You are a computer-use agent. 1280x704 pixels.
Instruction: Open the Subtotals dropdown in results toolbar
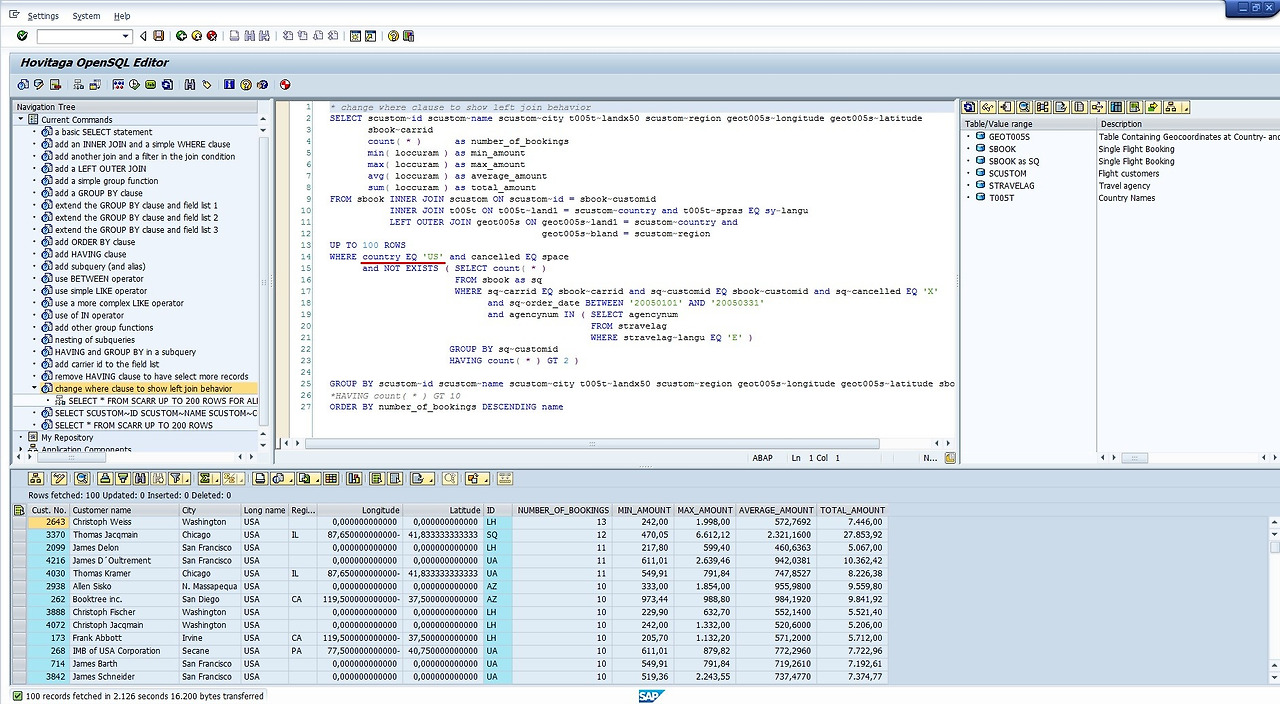tap(241, 478)
